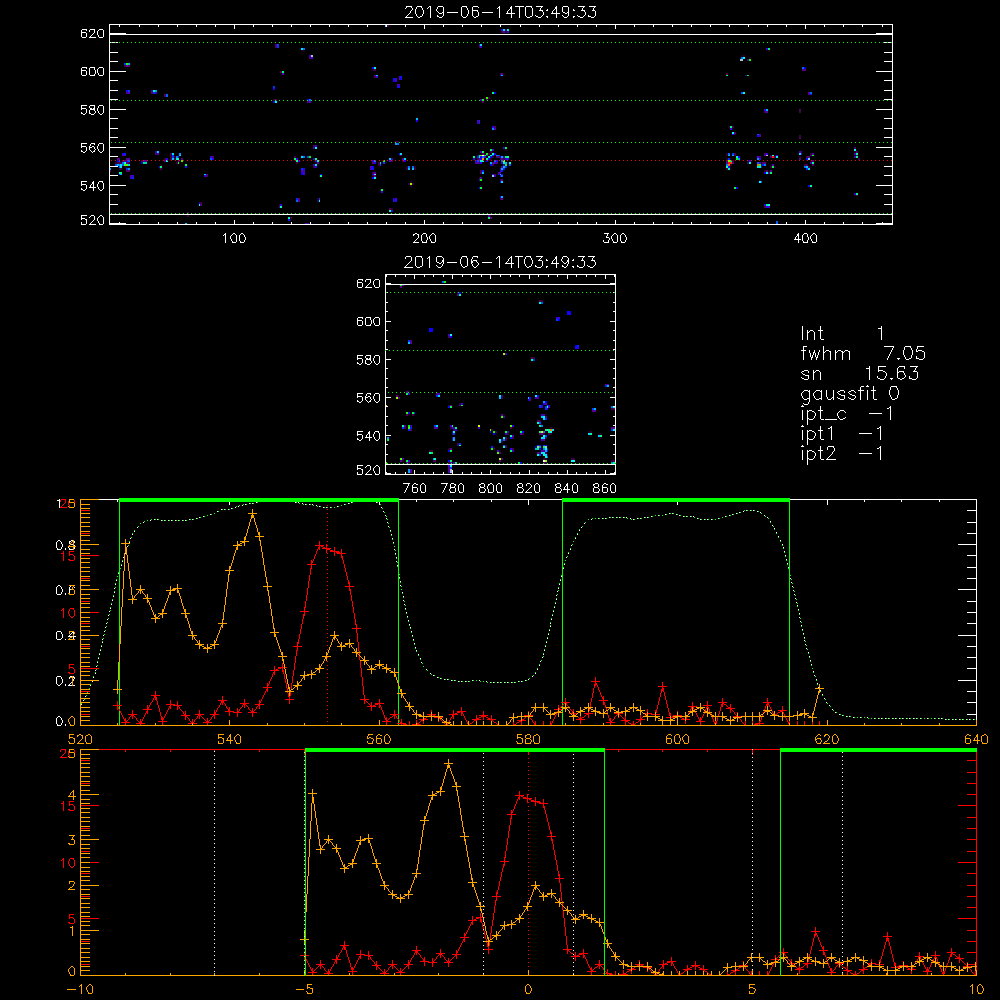This screenshot has width=1000, height=1000.
Task: Select the 'ipt1 -1' readout line
Action: point(842,434)
